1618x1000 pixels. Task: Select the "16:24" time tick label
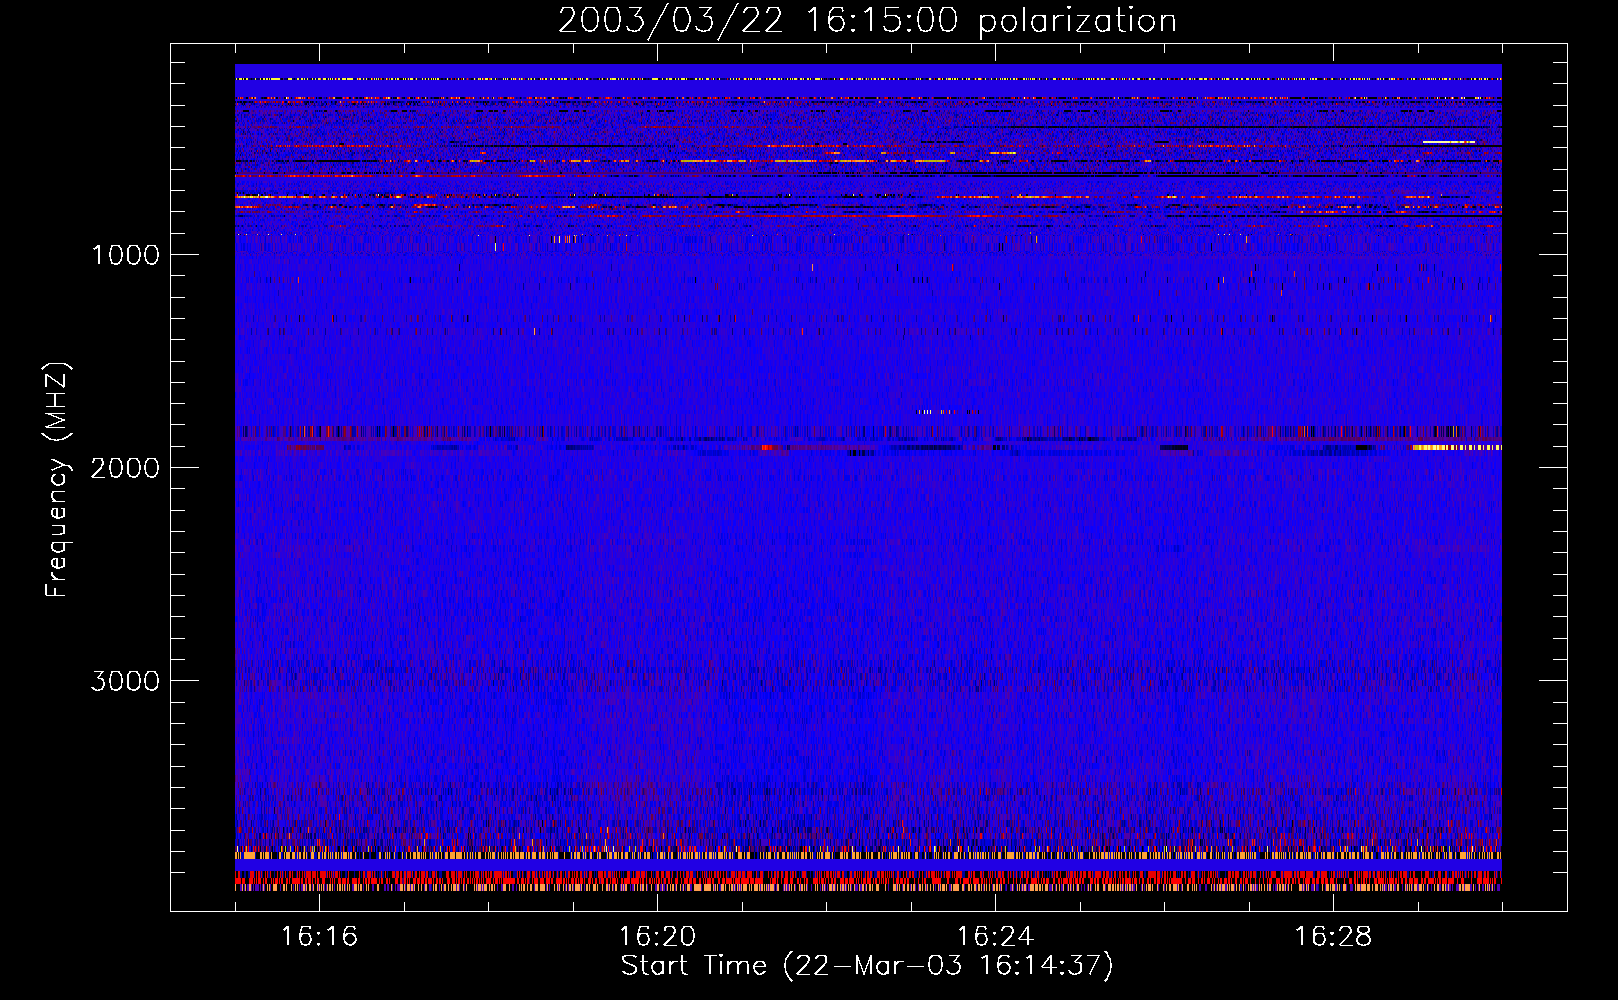click(x=995, y=936)
